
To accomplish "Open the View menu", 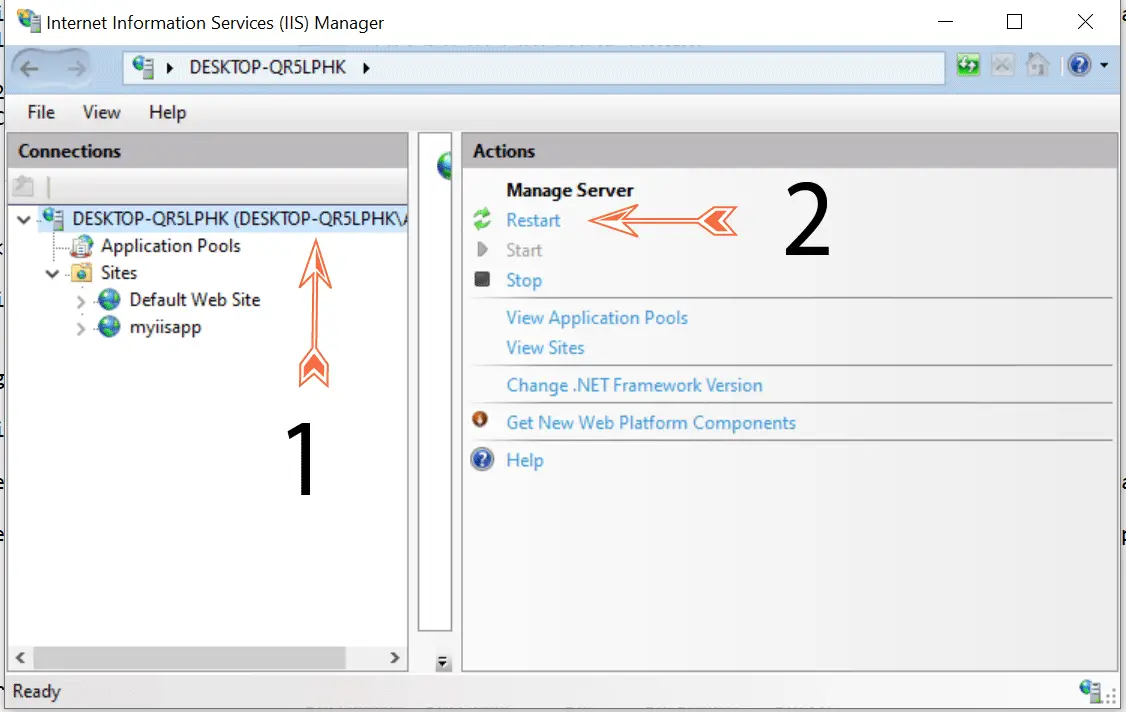I will (101, 112).
